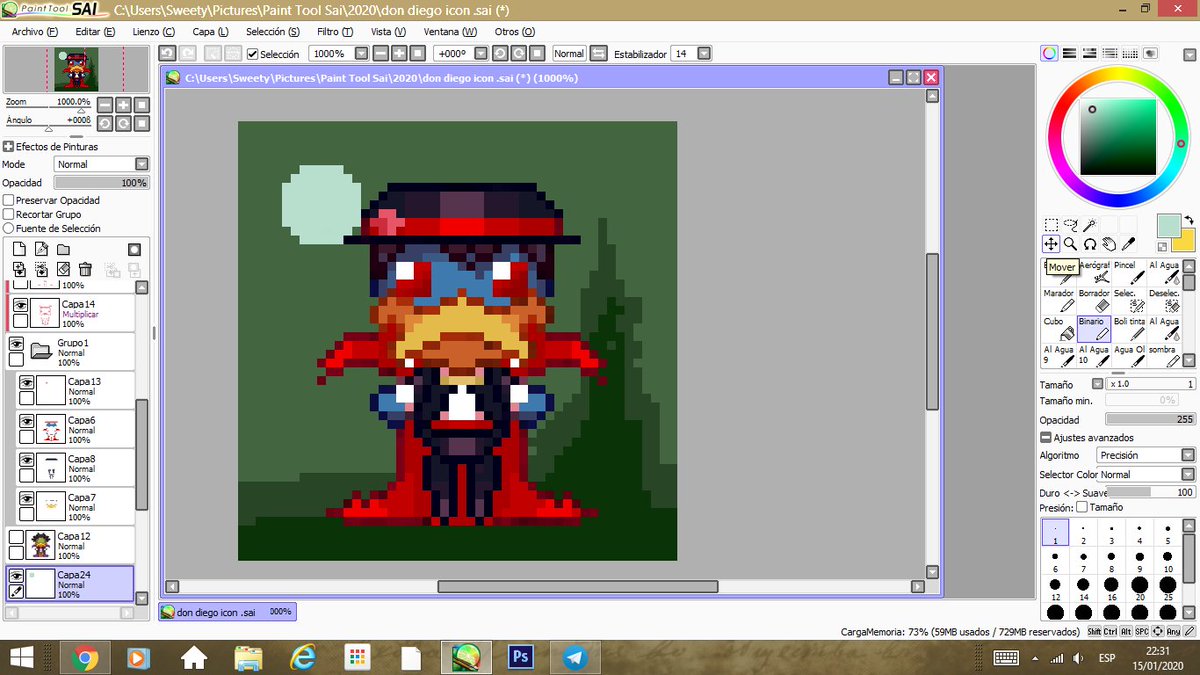Select the rectangular selection tool
This screenshot has height=675, width=1200.
1051,225
